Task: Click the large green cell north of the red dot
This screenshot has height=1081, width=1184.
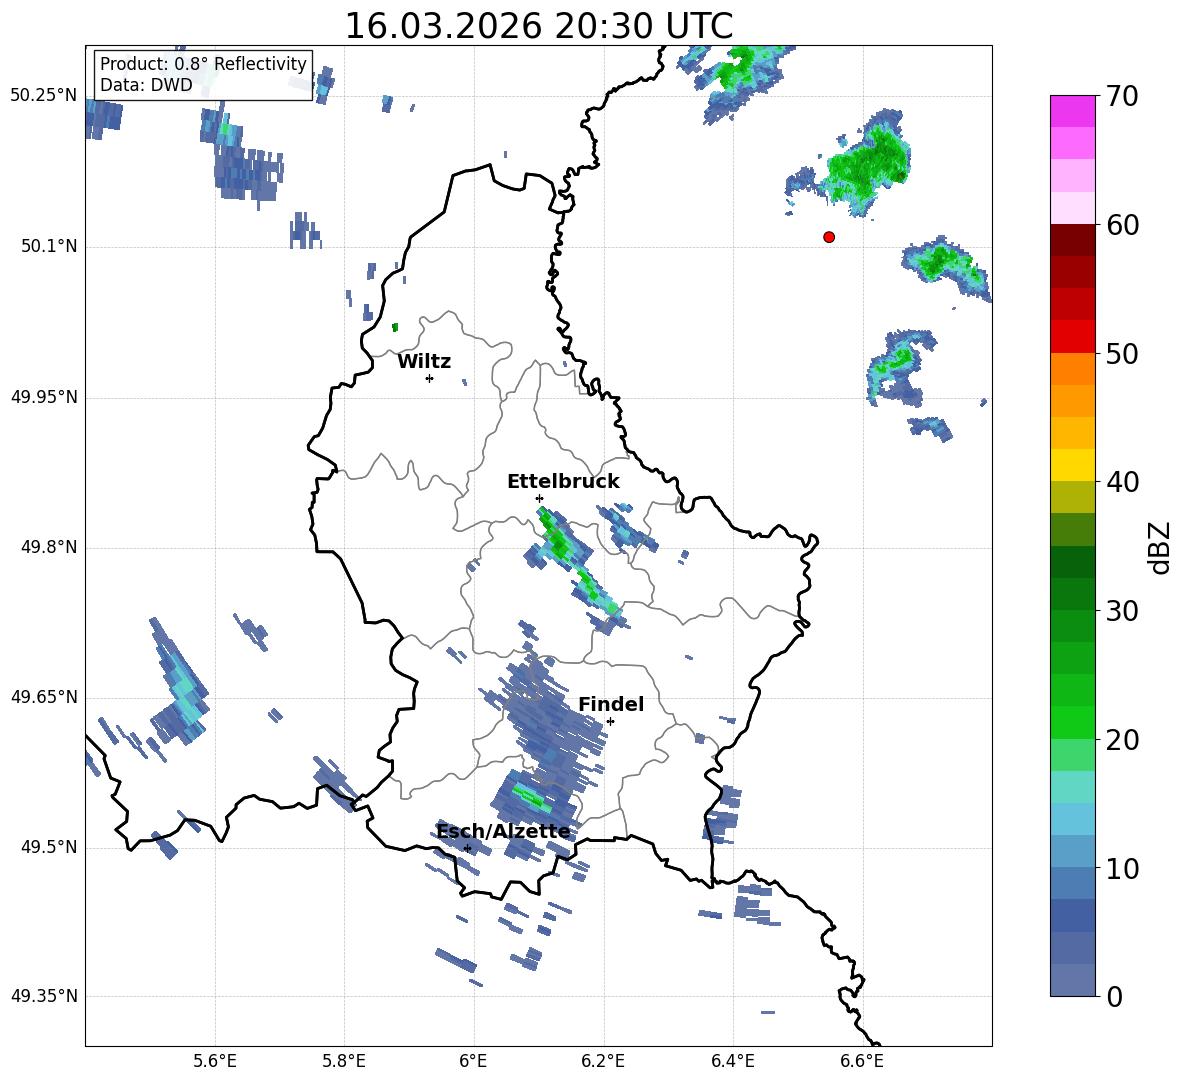Action: tap(868, 162)
